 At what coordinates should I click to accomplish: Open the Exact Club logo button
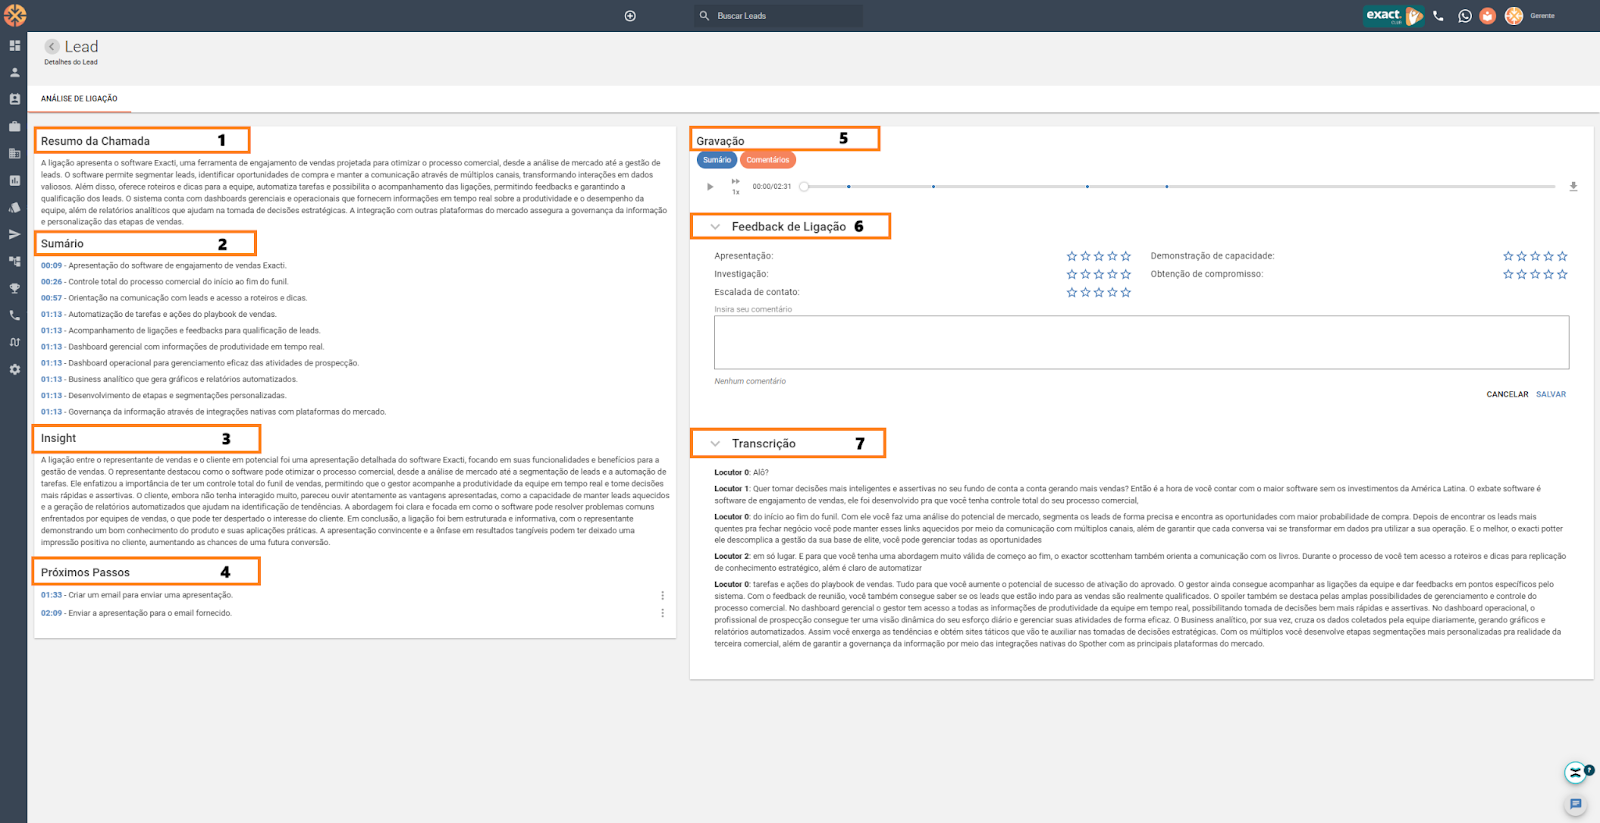pos(1393,16)
